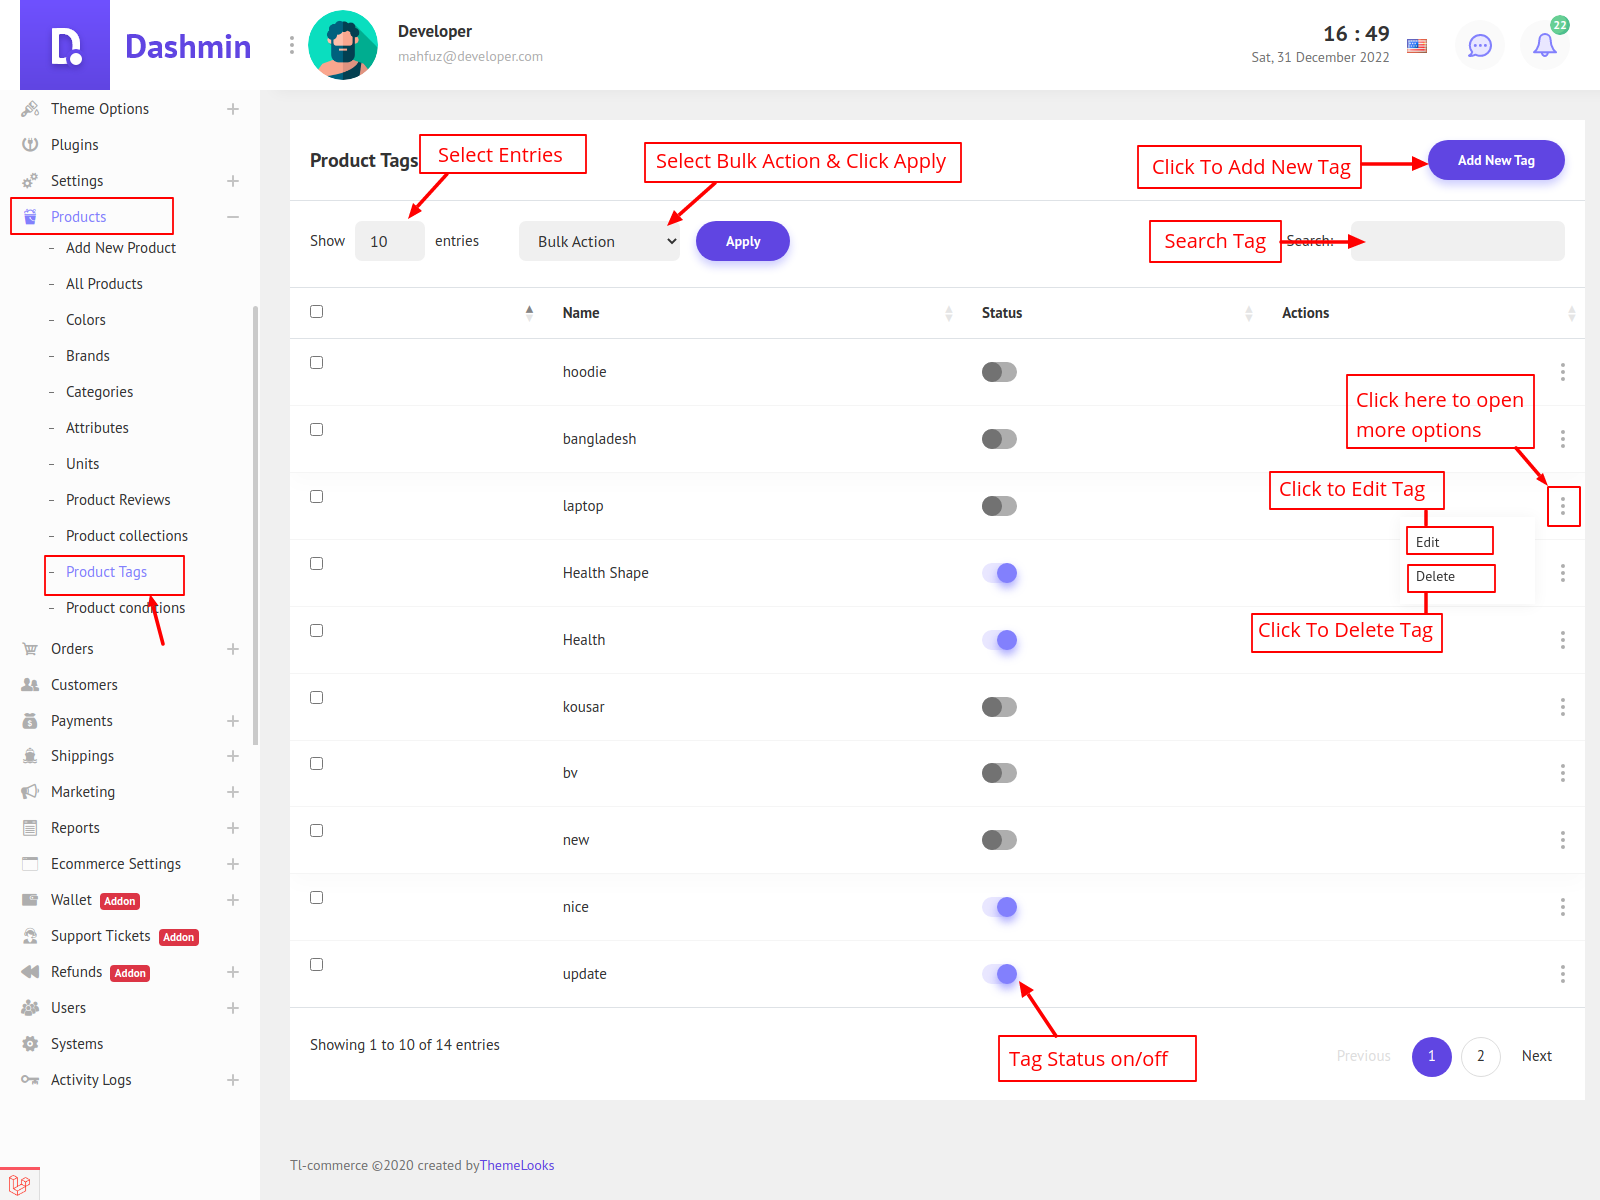Click the Developer profile avatar
The width and height of the screenshot is (1600, 1200).
pos(343,45)
